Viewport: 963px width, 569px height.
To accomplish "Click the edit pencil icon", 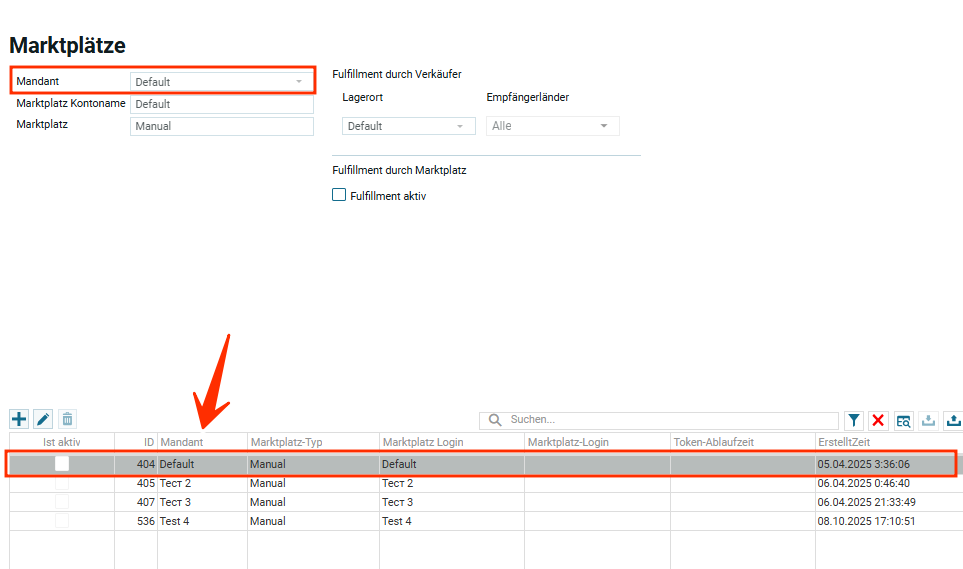I will (43, 420).
